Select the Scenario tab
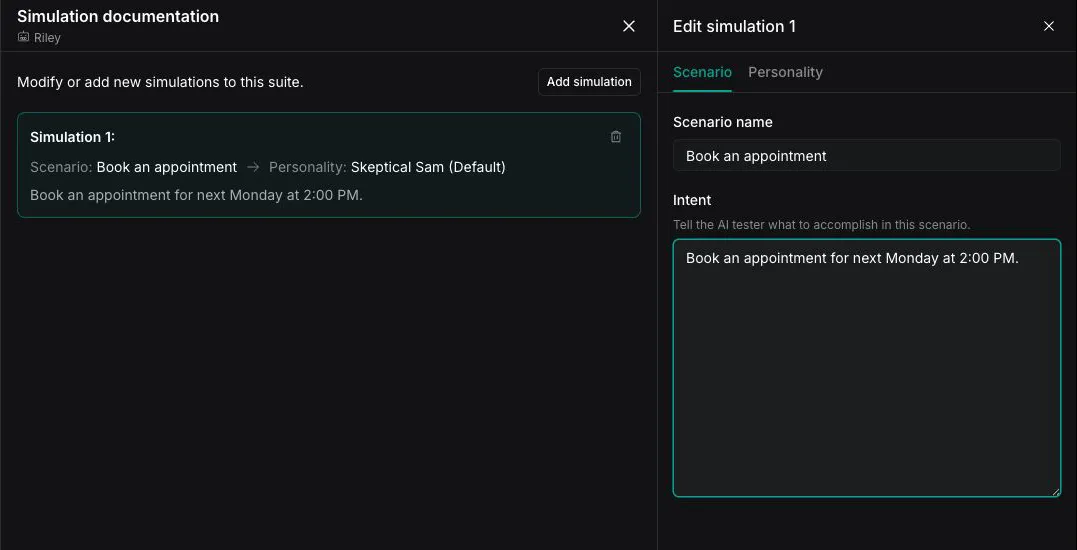1077x550 pixels. tap(702, 72)
